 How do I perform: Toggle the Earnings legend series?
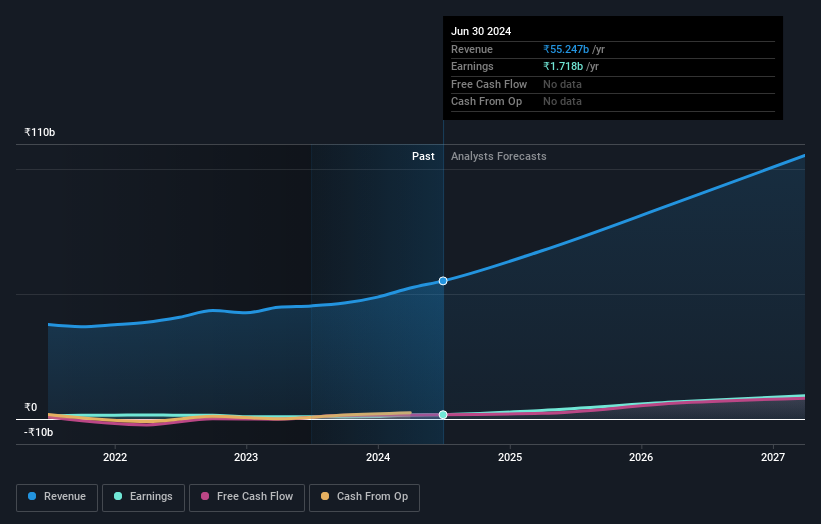(143, 497)
